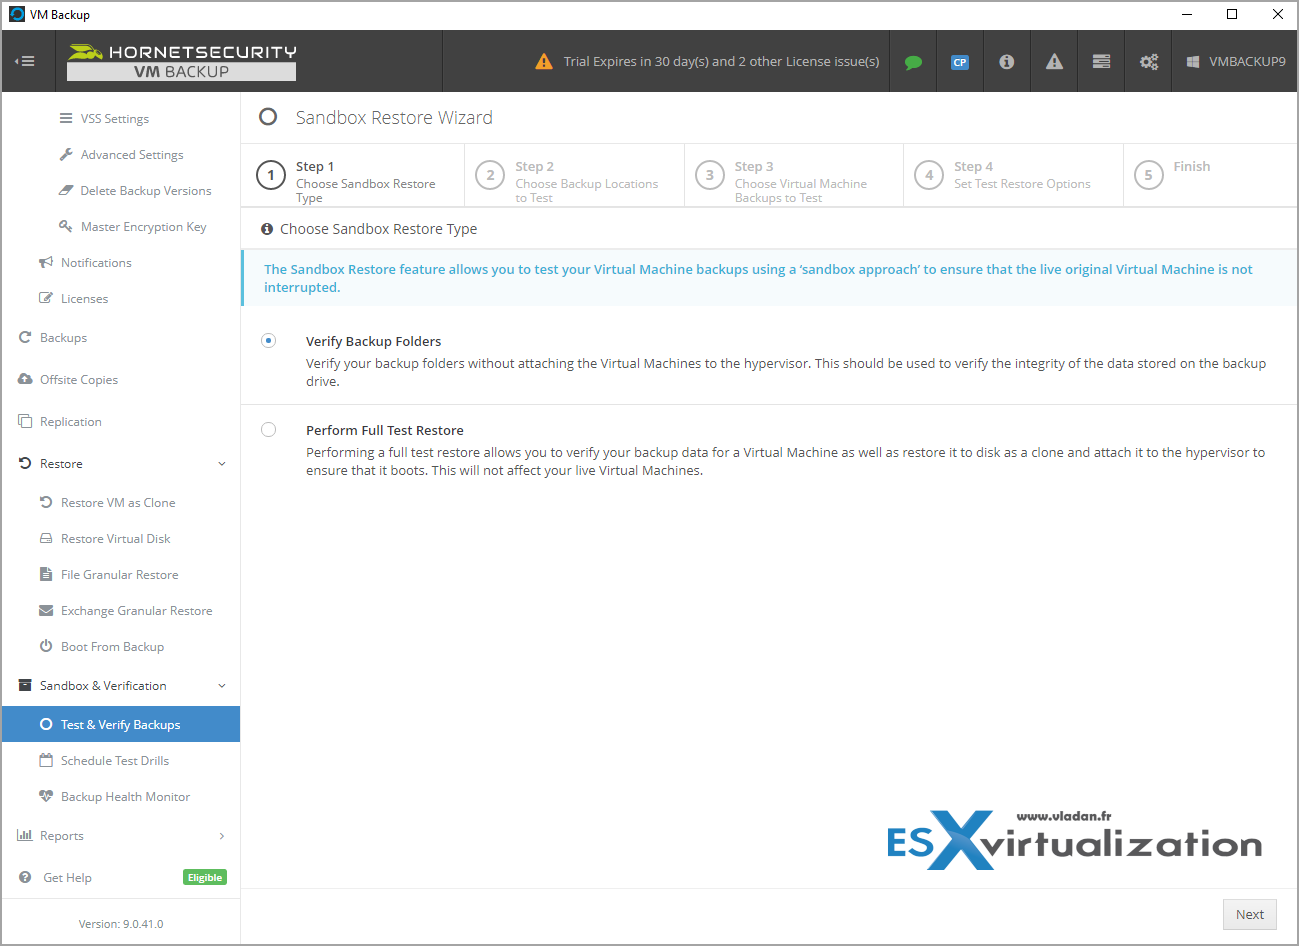The image size is (1299, 946).
Task: Click the Backups refresh icon
Action: point(25,337)
